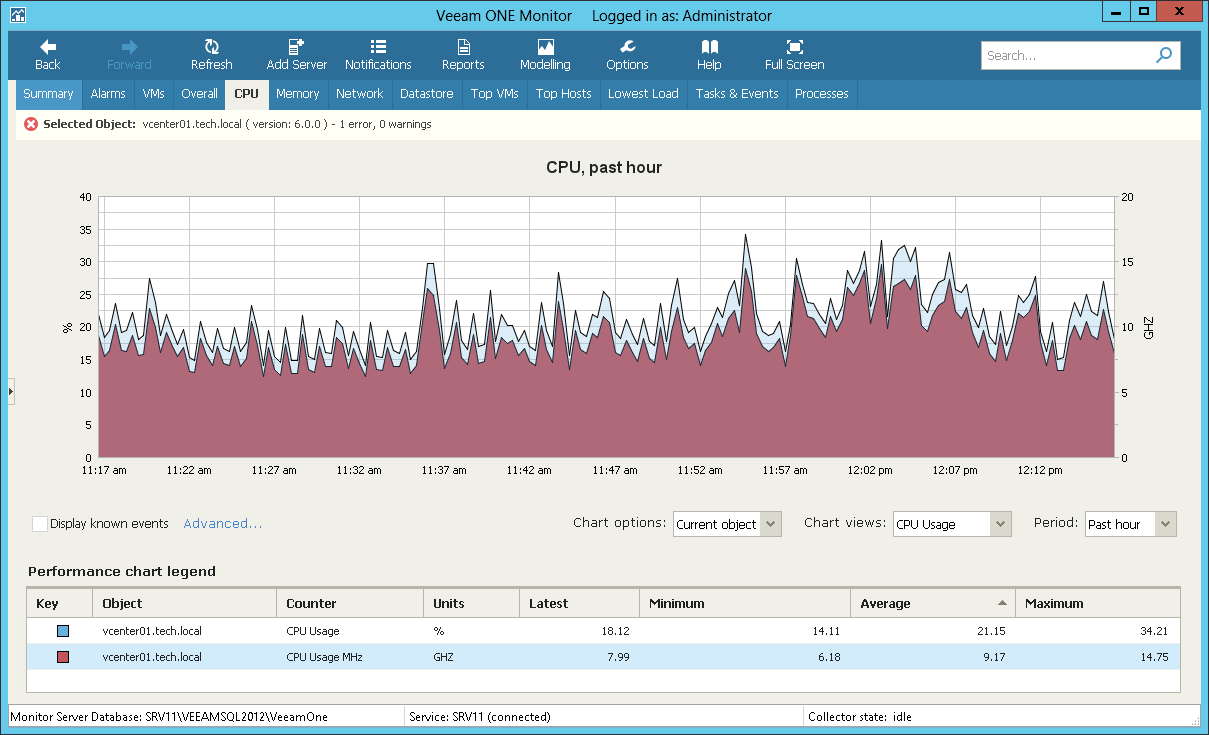
Task: Select the CPU tab
Action: (246, 94)
